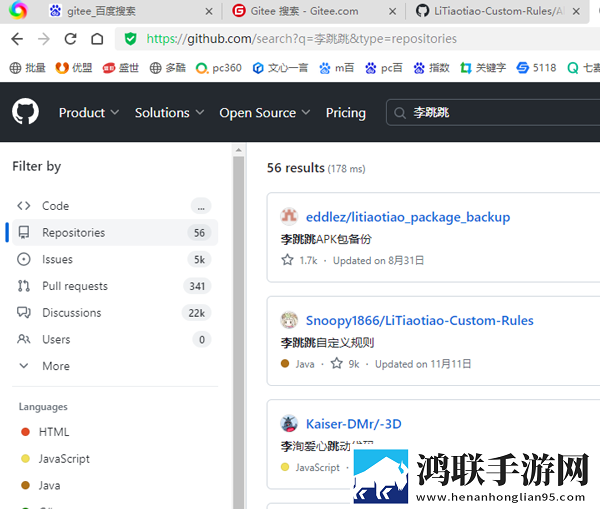The width and height of the screenshot is (600, 509).
Task: Click the browser address bar URL
Action: [302, 39]
